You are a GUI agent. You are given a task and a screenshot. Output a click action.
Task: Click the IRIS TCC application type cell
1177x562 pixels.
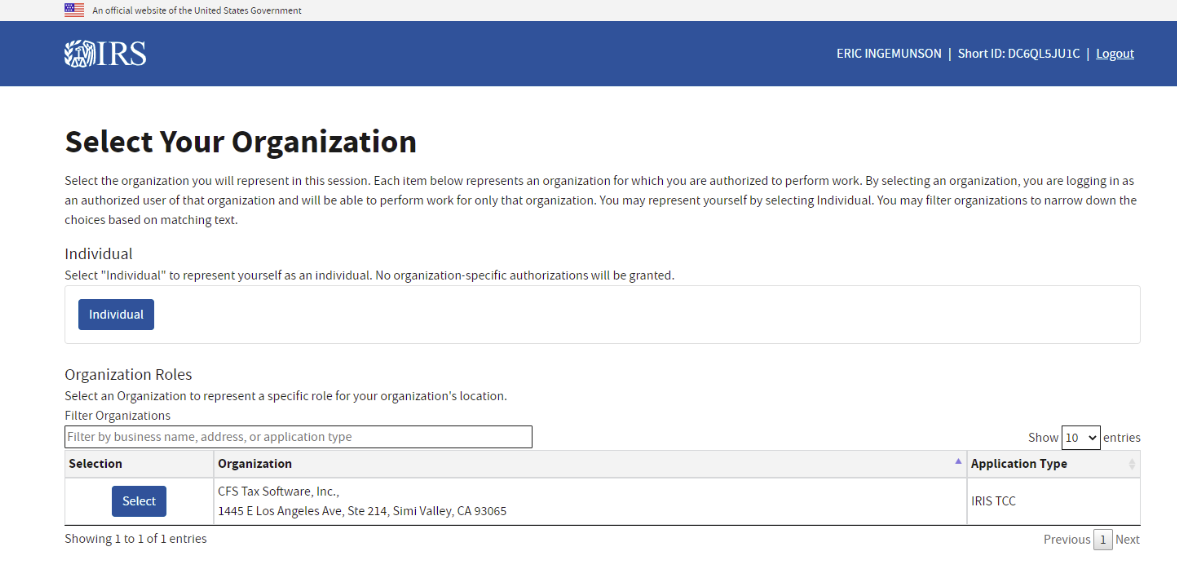[x=993, y=501]
